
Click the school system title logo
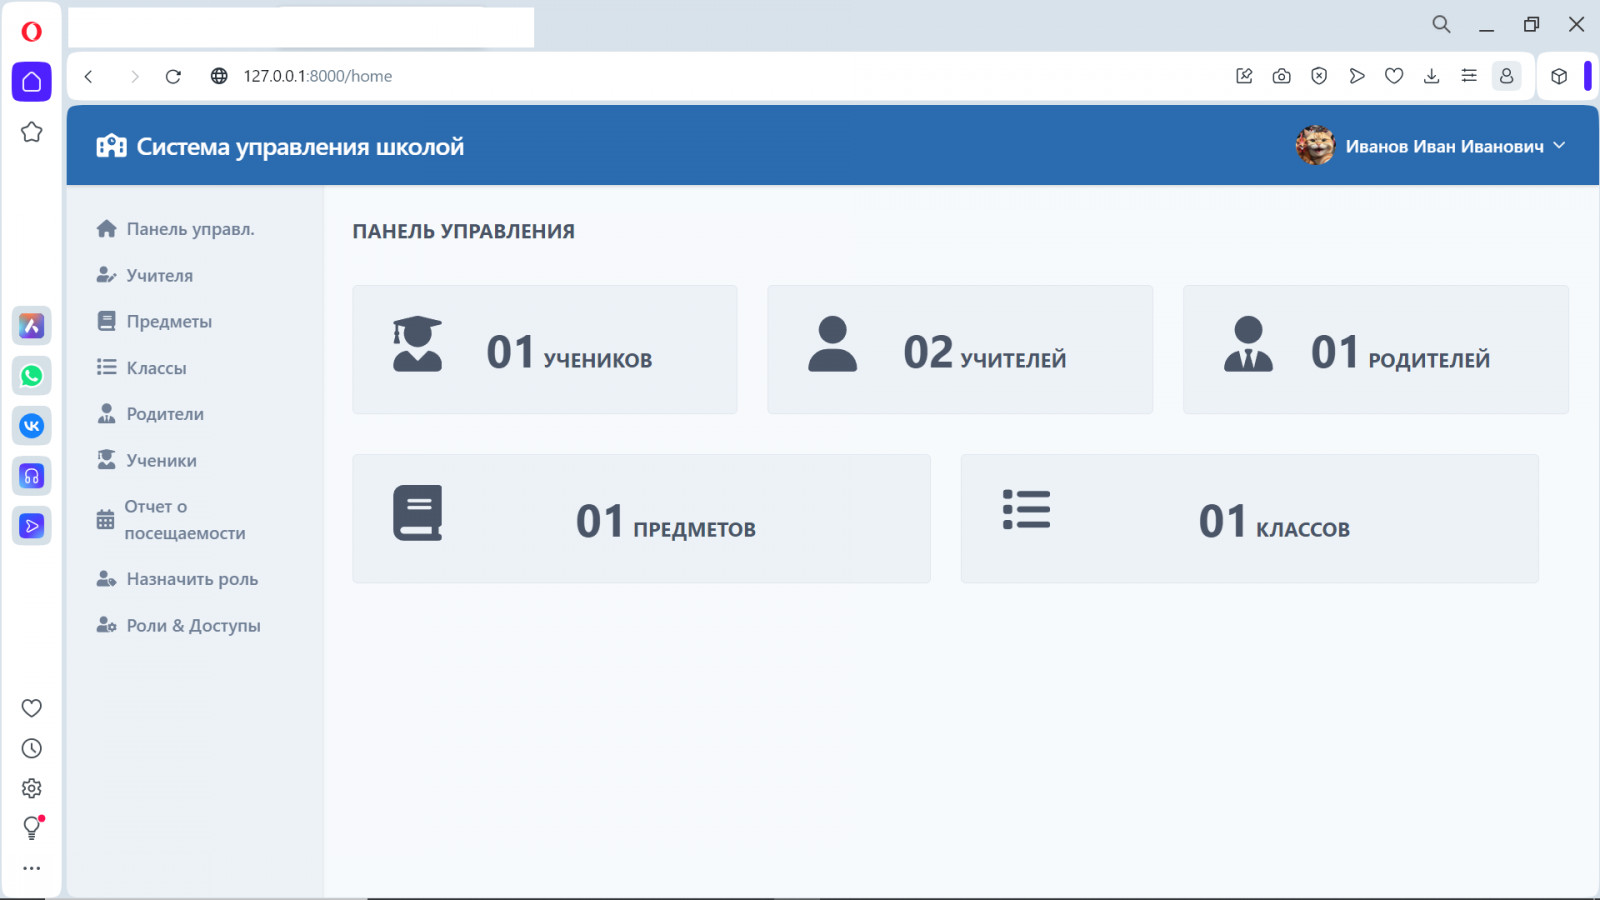click(280, 147)
